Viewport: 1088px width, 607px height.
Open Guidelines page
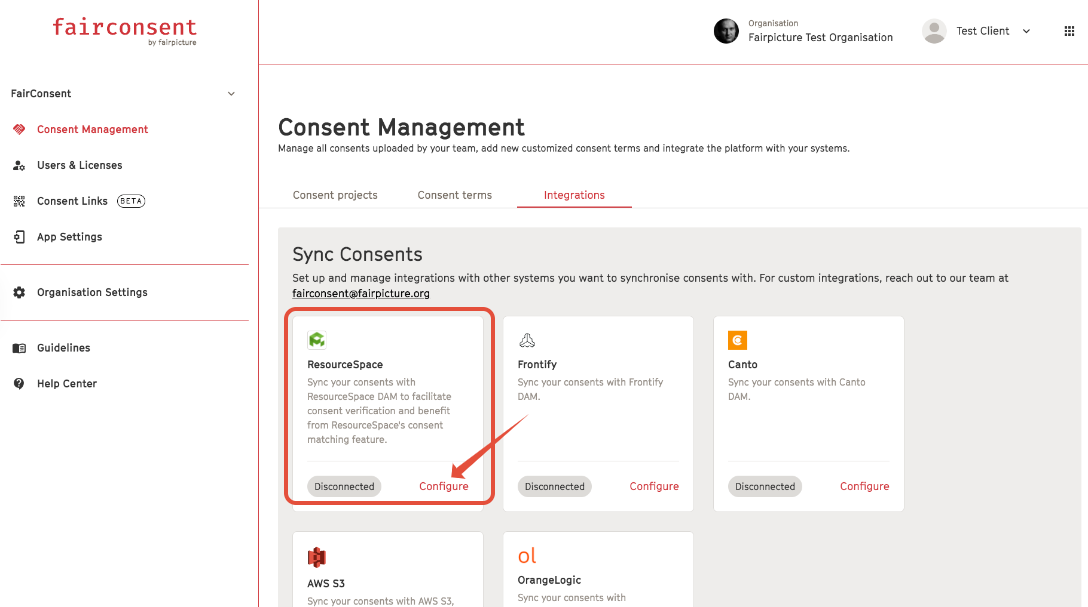point(64,348)
